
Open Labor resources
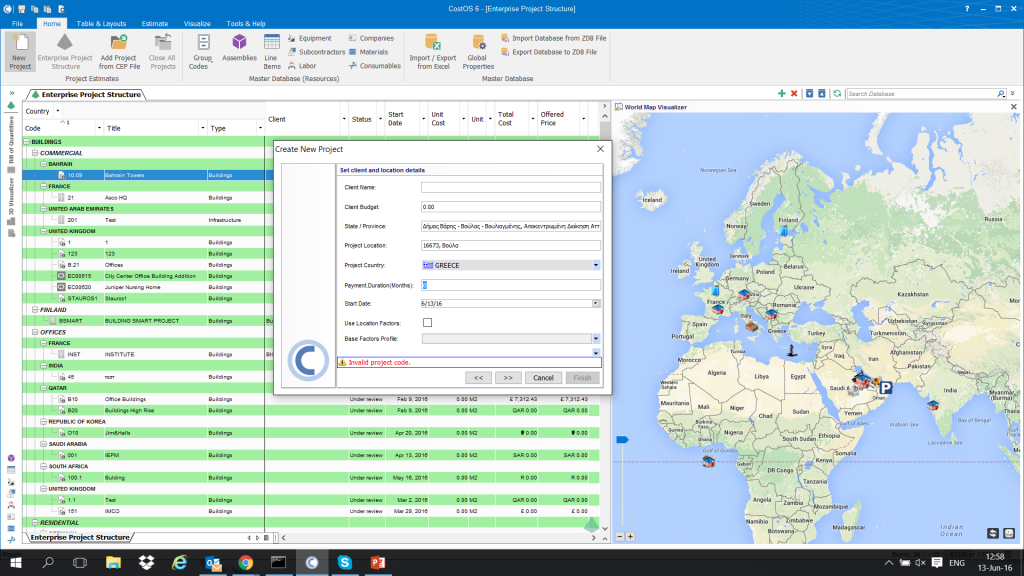(x=302, y=66)
